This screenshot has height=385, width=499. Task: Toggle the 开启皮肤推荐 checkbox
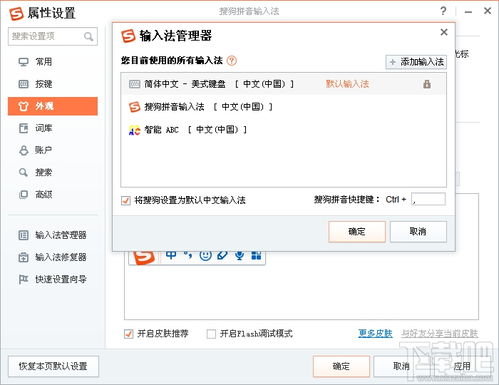128,334
